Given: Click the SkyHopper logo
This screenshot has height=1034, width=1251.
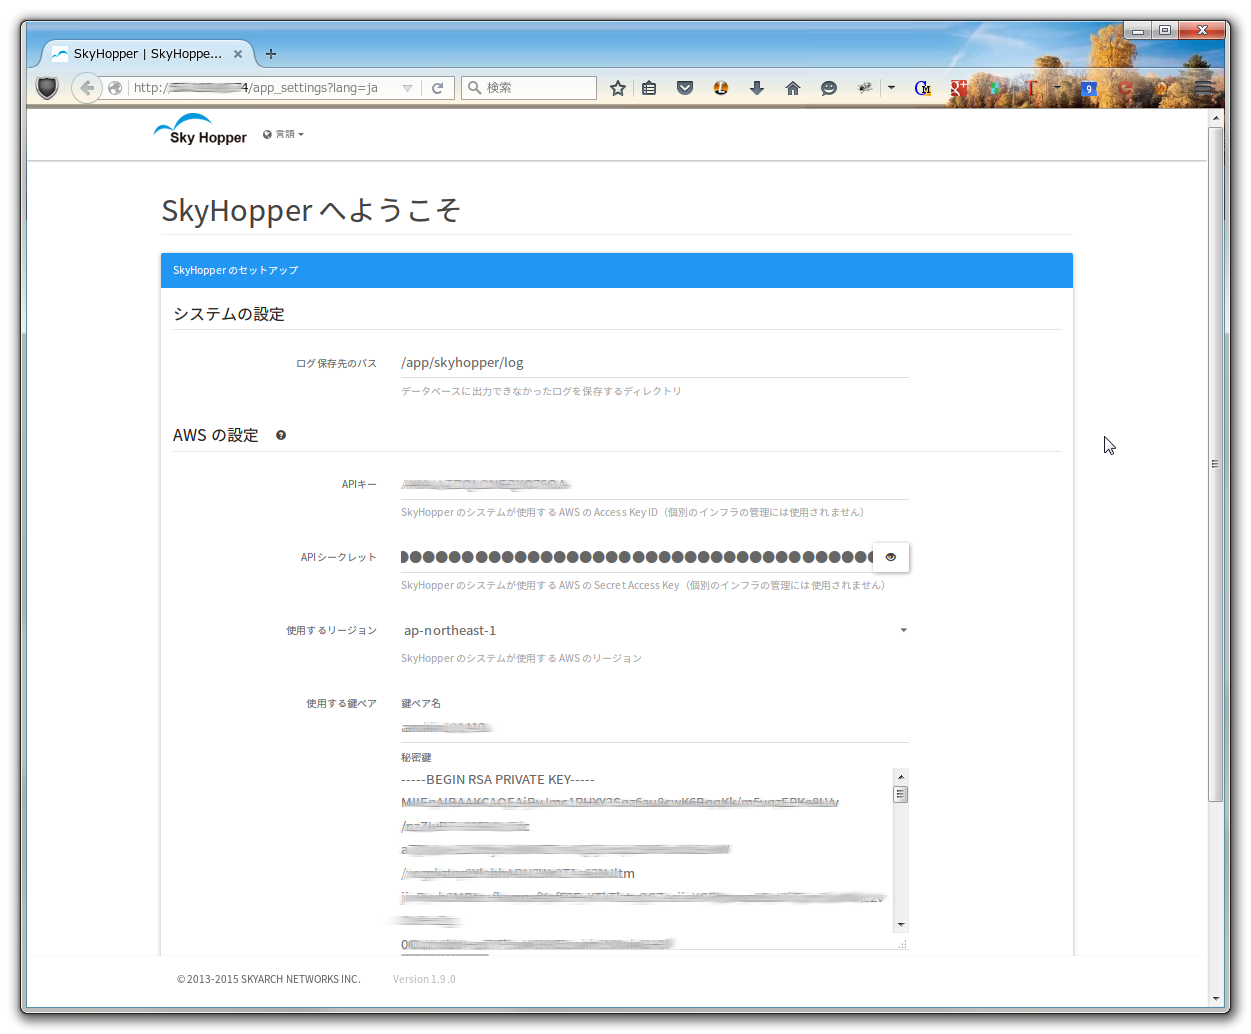Looking at the screenshot, I should (201, 131).
